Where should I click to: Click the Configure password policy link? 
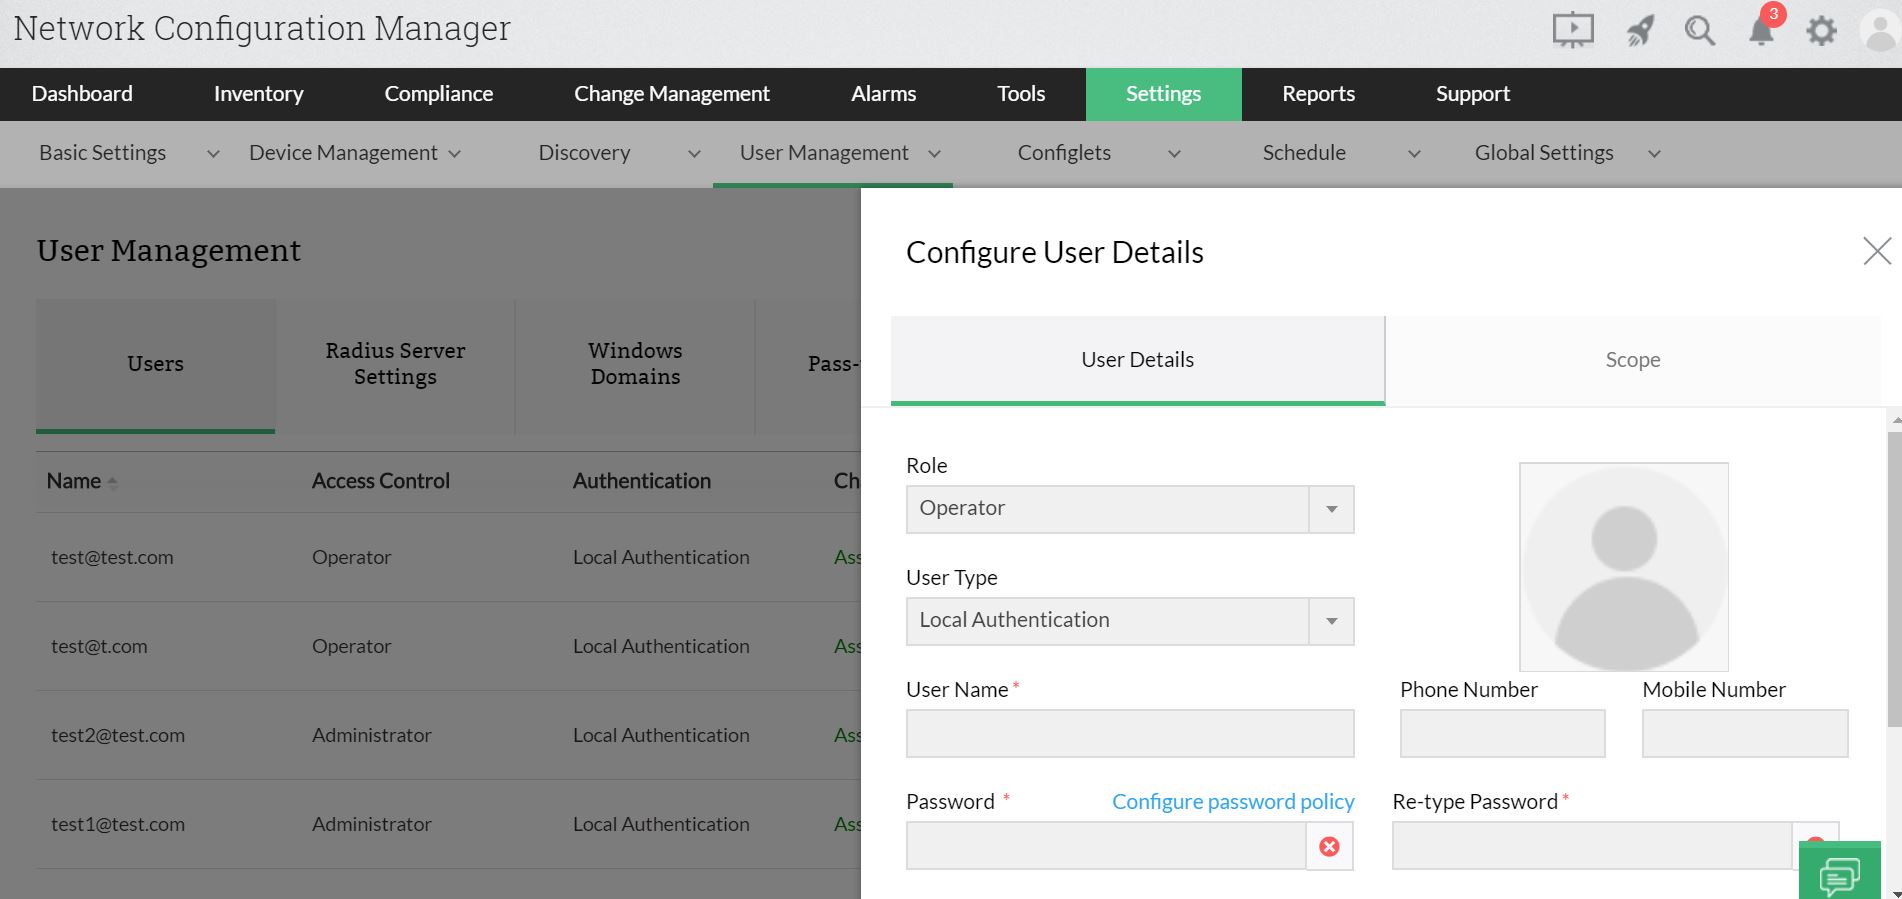pyautogui.click(x=1232, y=802)
